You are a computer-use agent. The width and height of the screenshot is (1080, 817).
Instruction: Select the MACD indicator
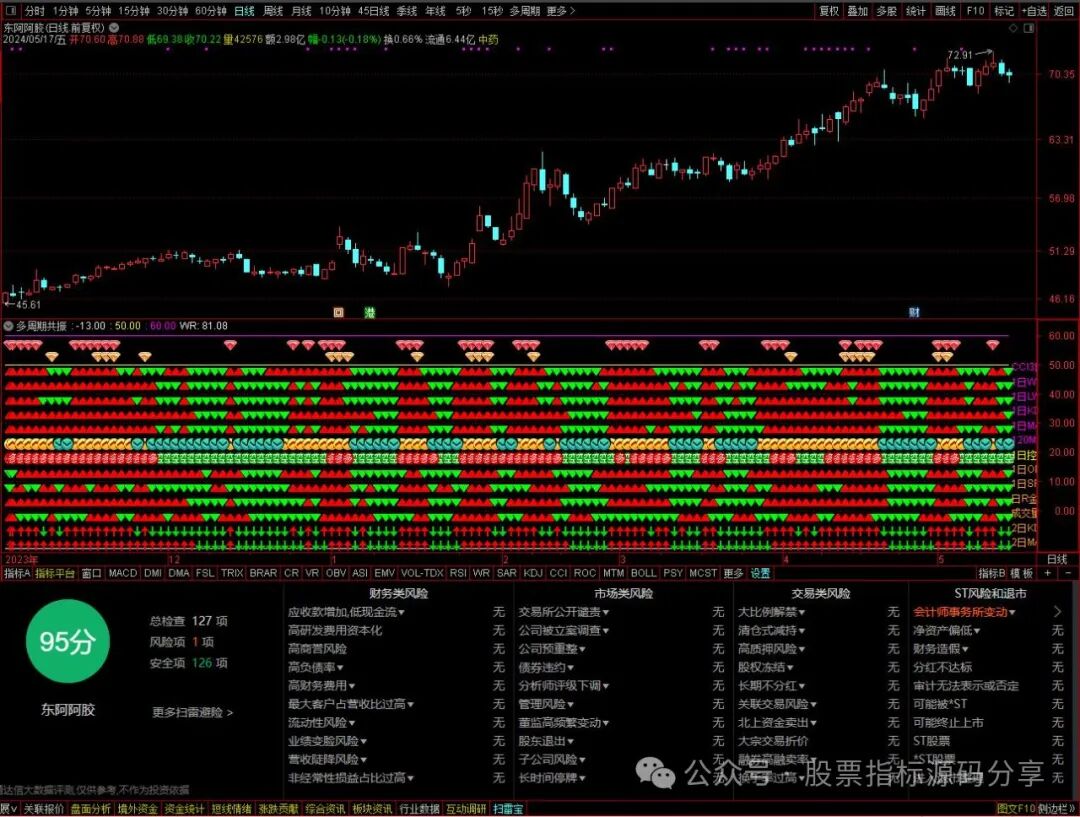pos(123,573)
